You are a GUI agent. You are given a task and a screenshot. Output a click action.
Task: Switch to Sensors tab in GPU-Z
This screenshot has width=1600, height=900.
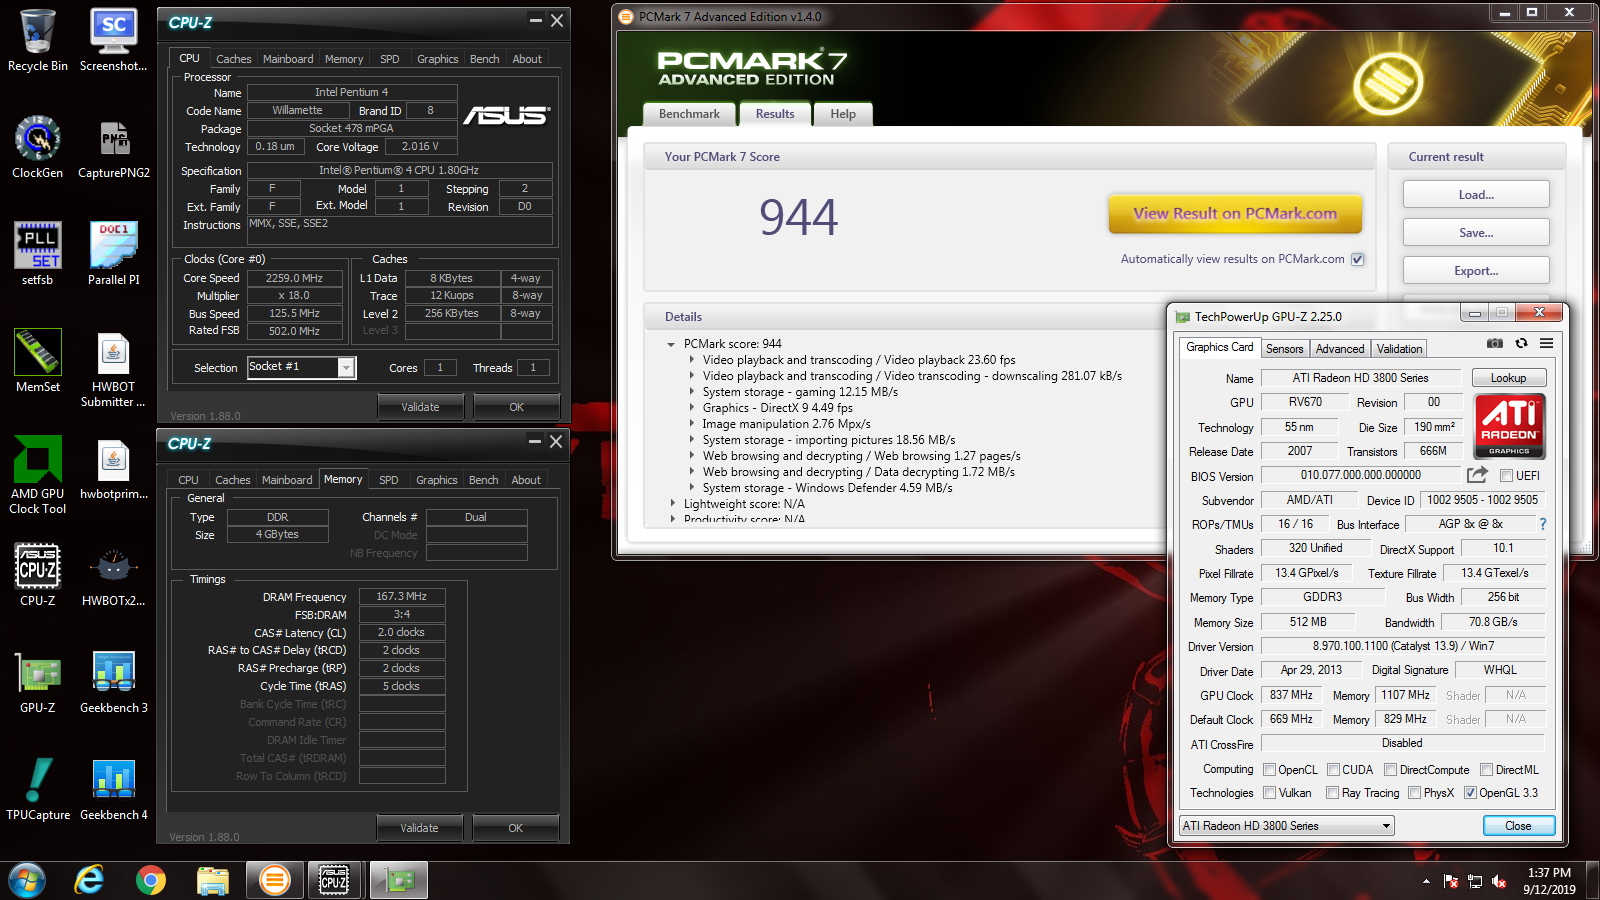pos(1284,349)
